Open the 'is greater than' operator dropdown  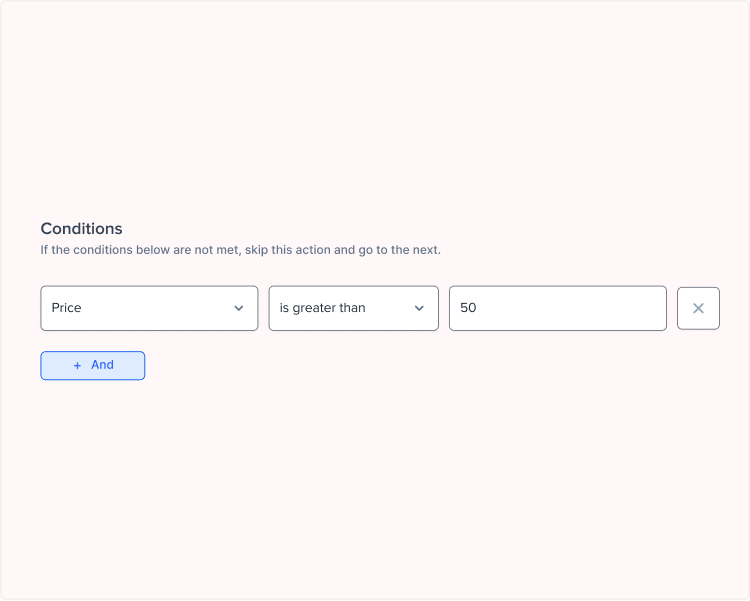tap(353, 308)
